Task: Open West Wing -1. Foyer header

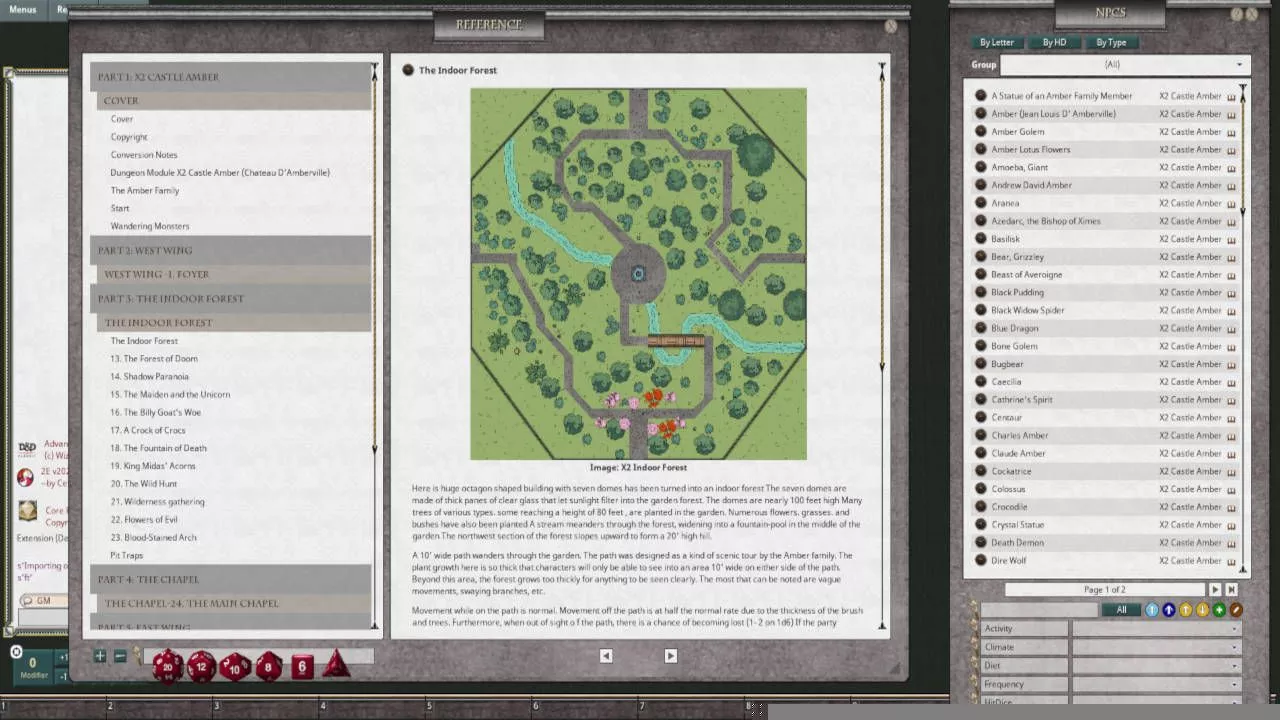Action: click(234, 274)
